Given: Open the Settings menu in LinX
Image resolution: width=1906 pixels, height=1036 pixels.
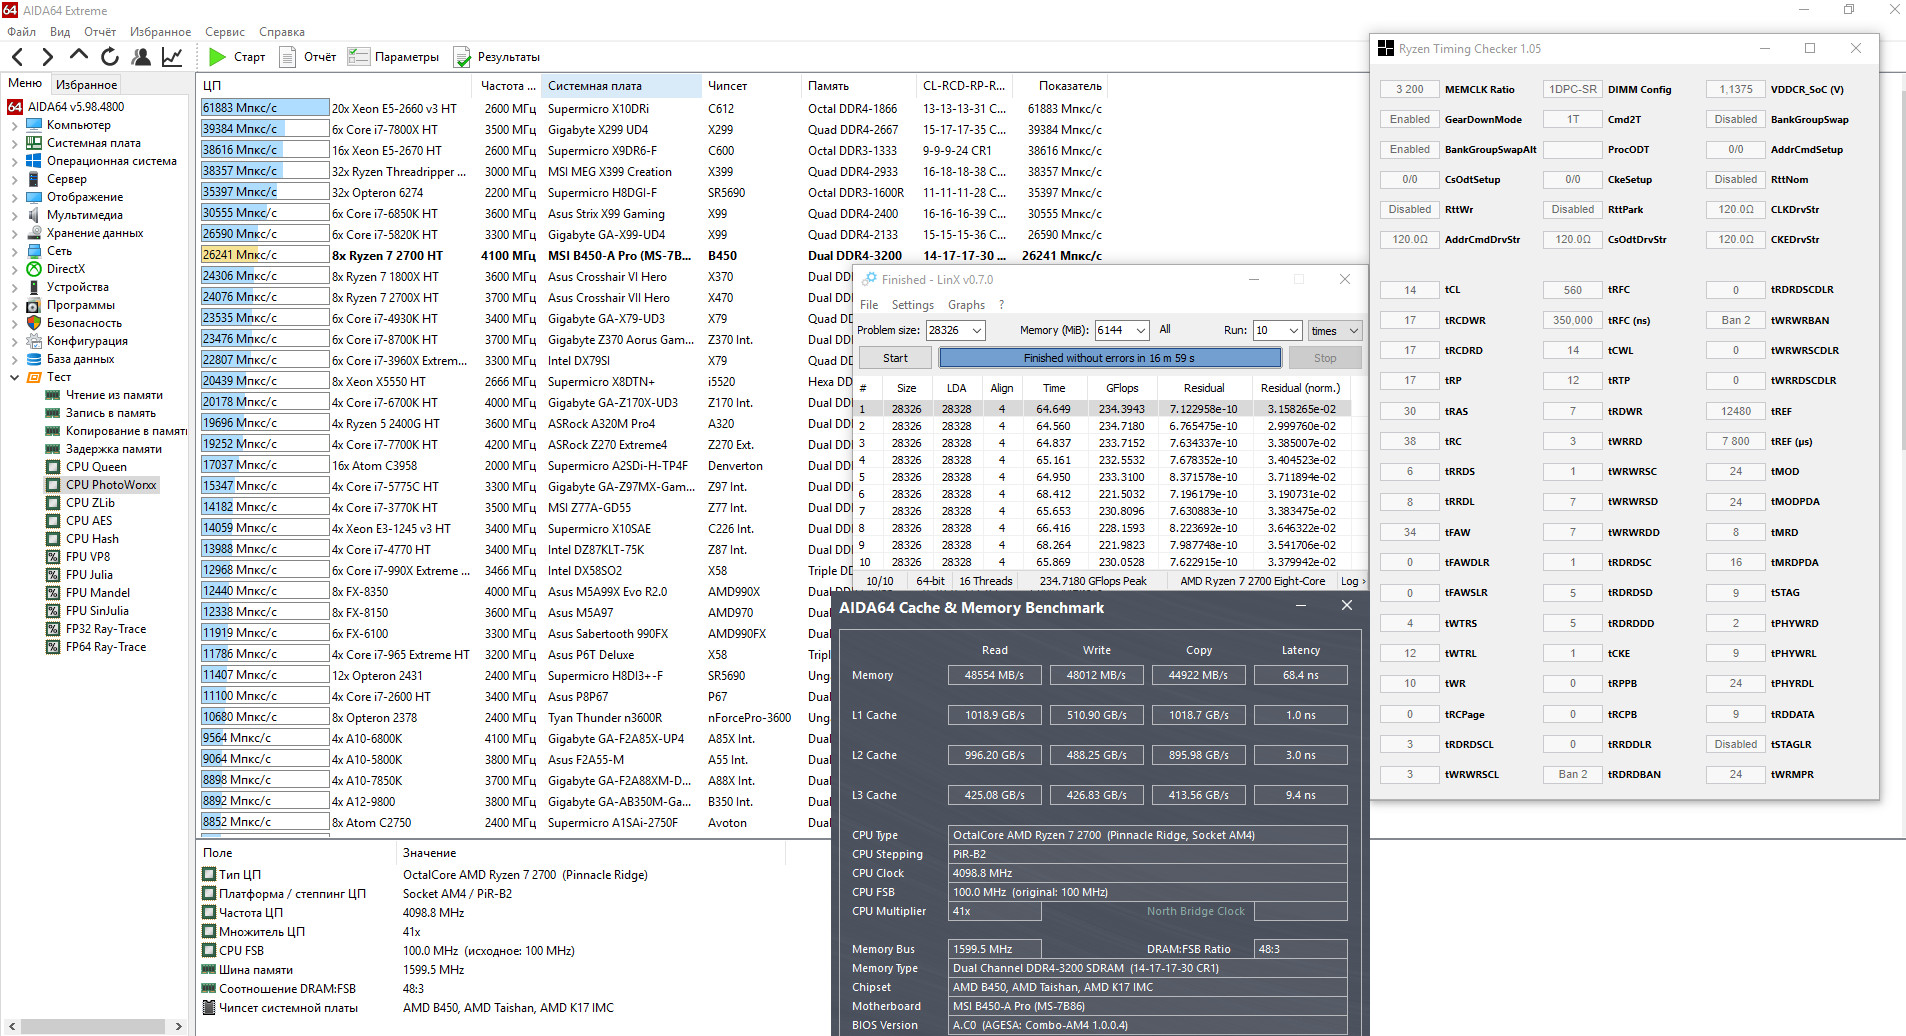Looking at the screenshot, I should tap(912, 305).
